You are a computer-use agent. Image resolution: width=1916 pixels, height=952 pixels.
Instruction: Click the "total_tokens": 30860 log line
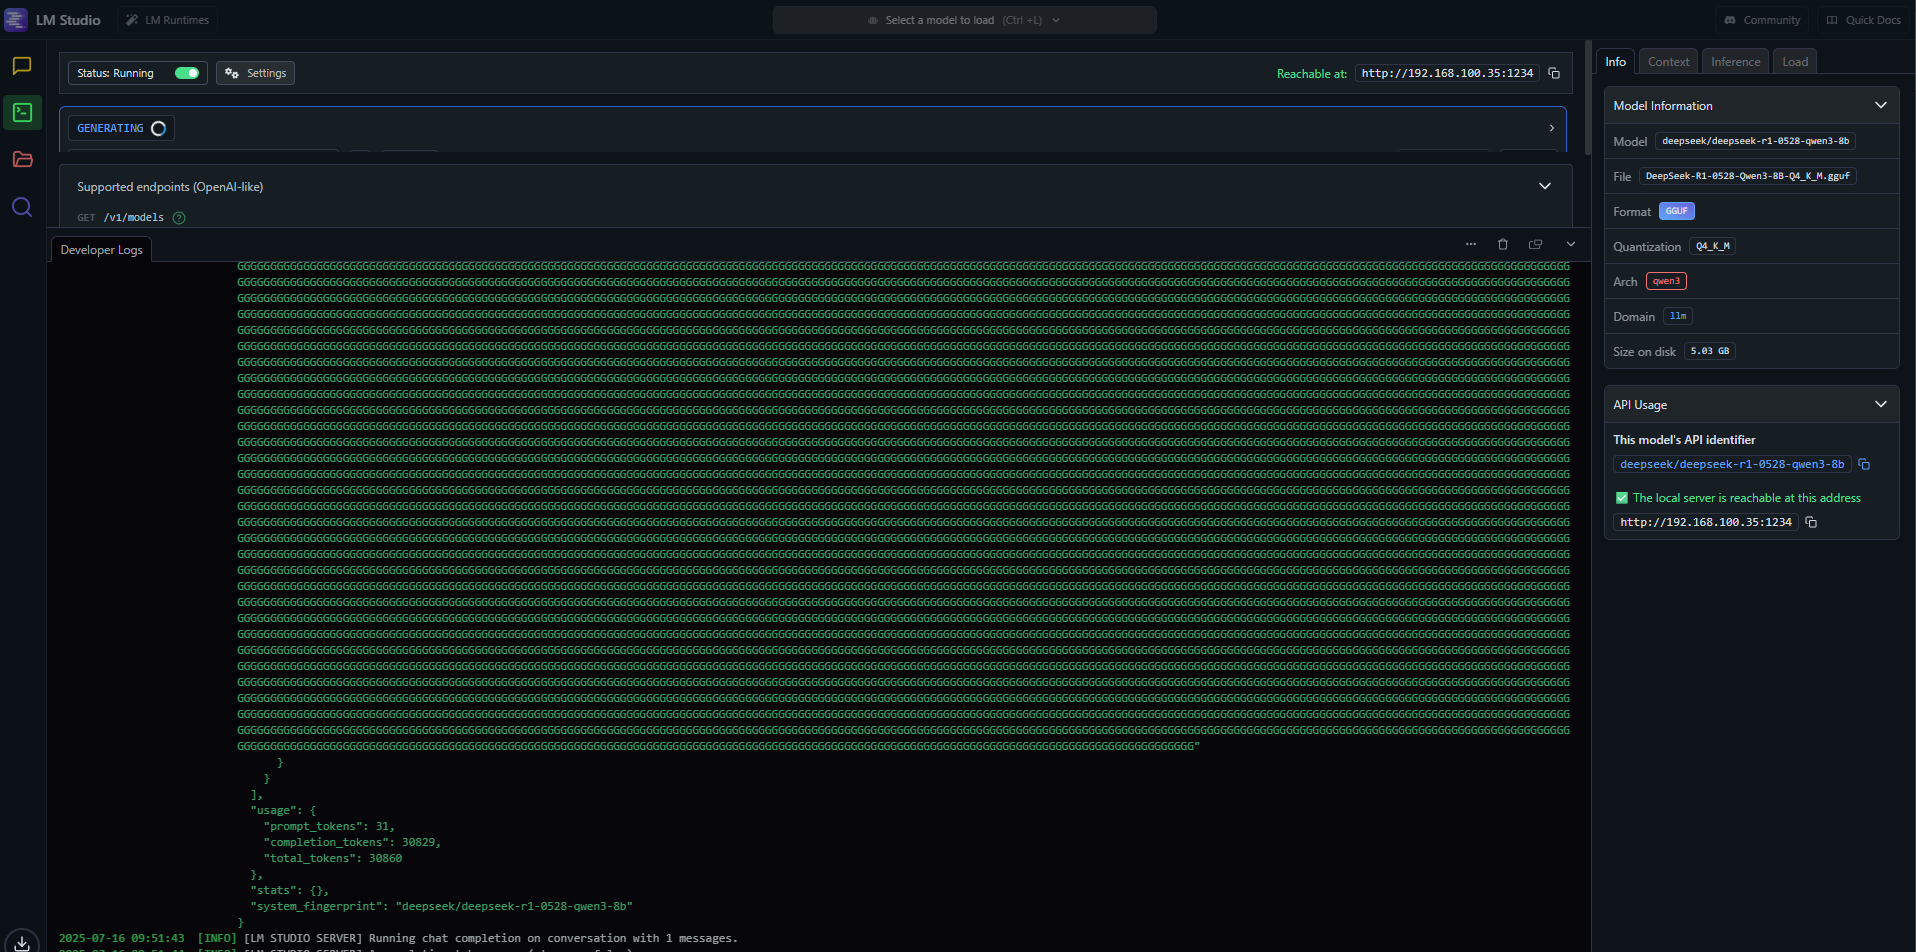click(333, 858)
